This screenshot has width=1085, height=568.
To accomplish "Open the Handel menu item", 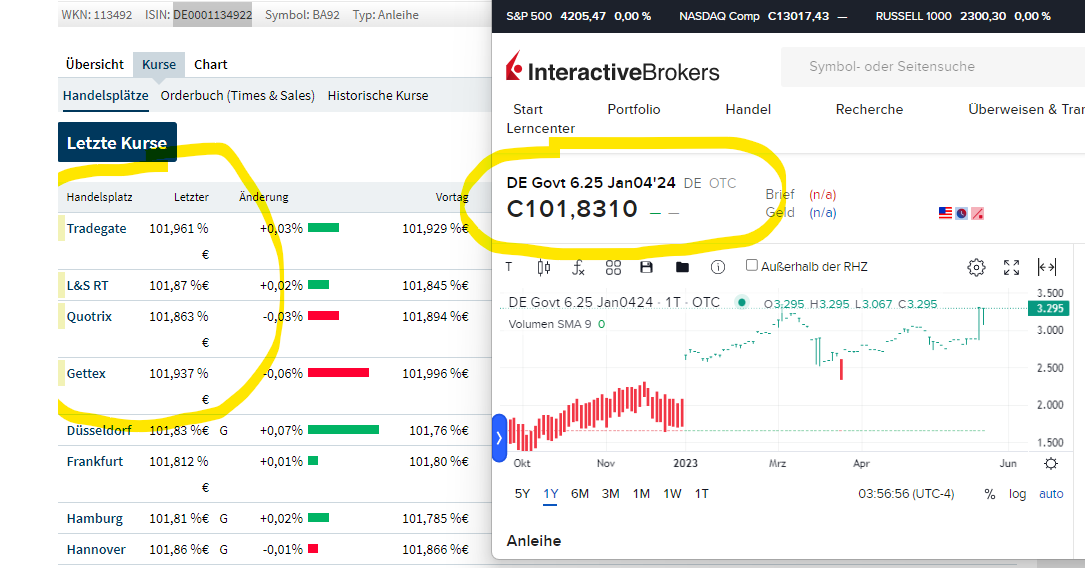I will pyautogui.click(x=748, y=109).
